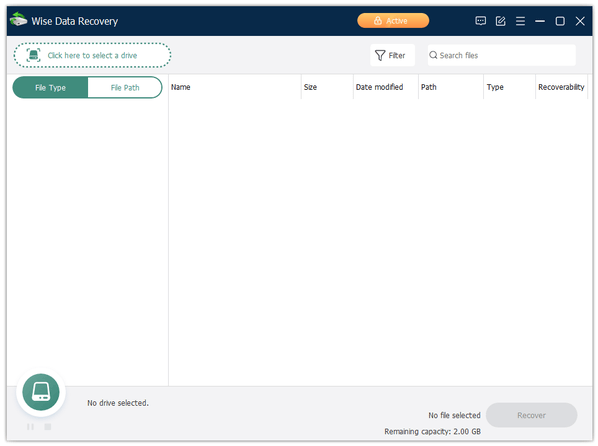Sort by the Type column header
The height and width of the screenshot is (446, 598).
click(x=510, y=87)
